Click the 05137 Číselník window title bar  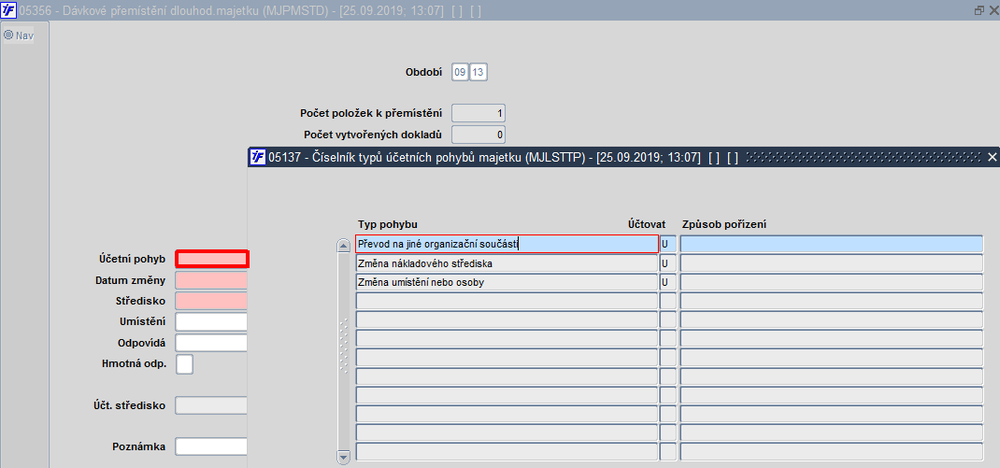click(622, 157)
